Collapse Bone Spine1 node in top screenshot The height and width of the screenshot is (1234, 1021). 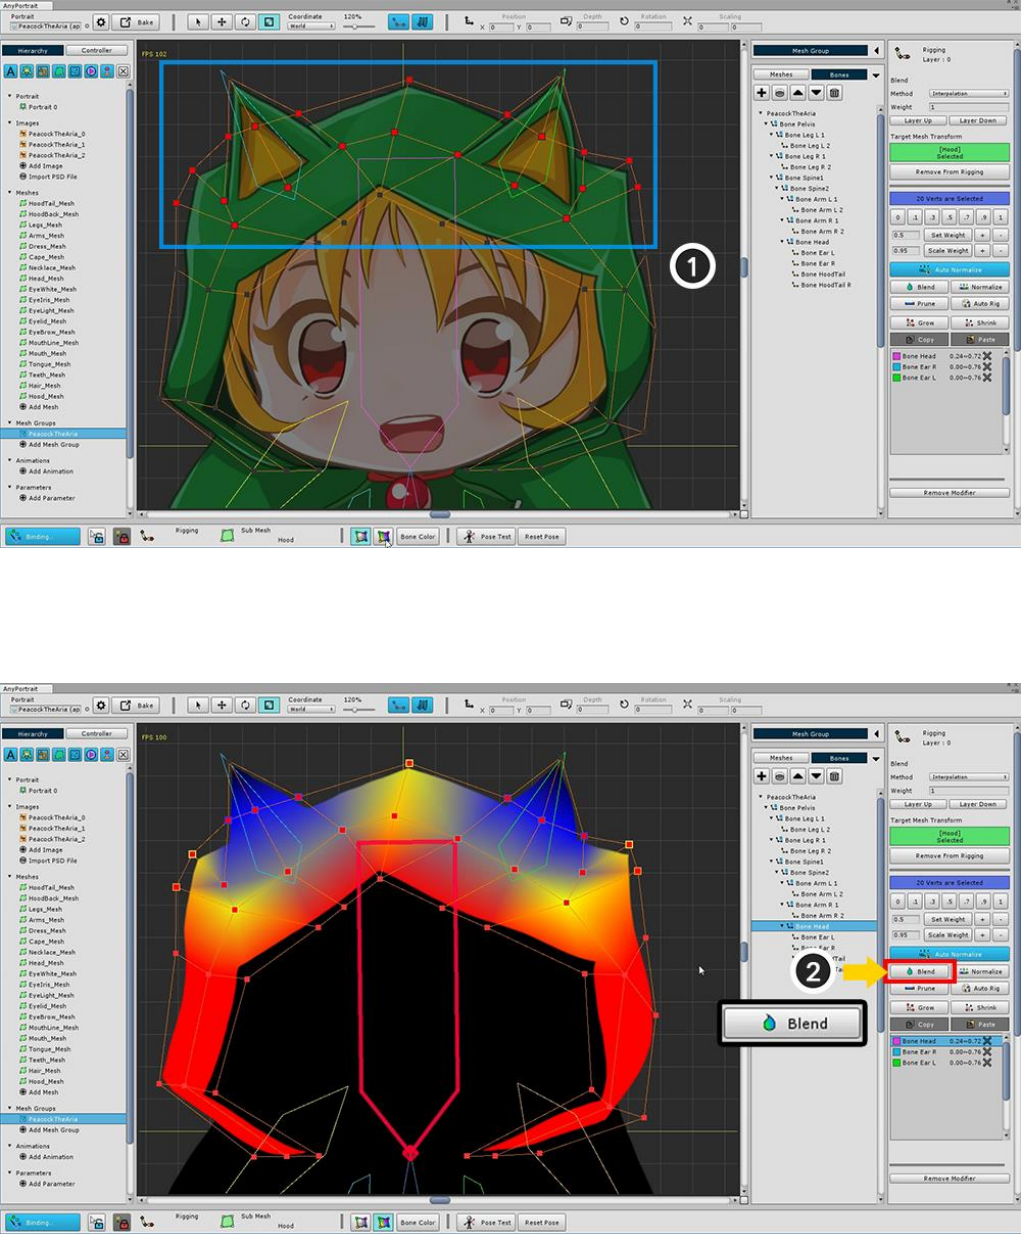(772, 178)
